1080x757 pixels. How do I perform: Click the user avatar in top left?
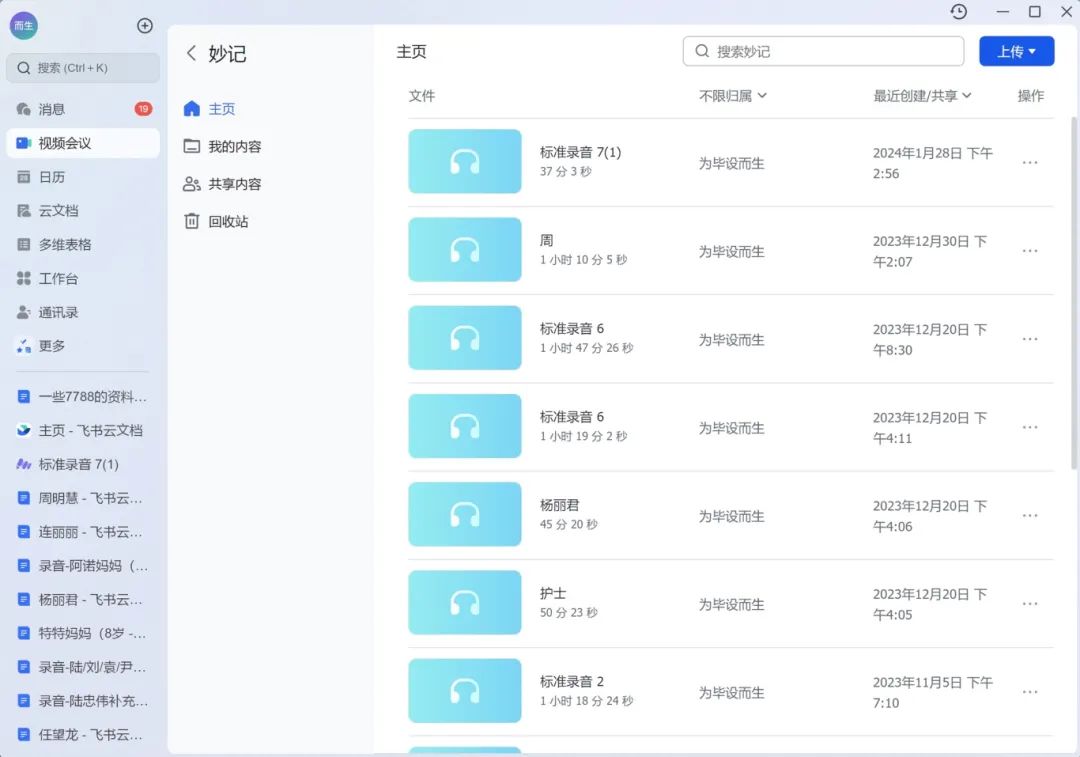24,26
